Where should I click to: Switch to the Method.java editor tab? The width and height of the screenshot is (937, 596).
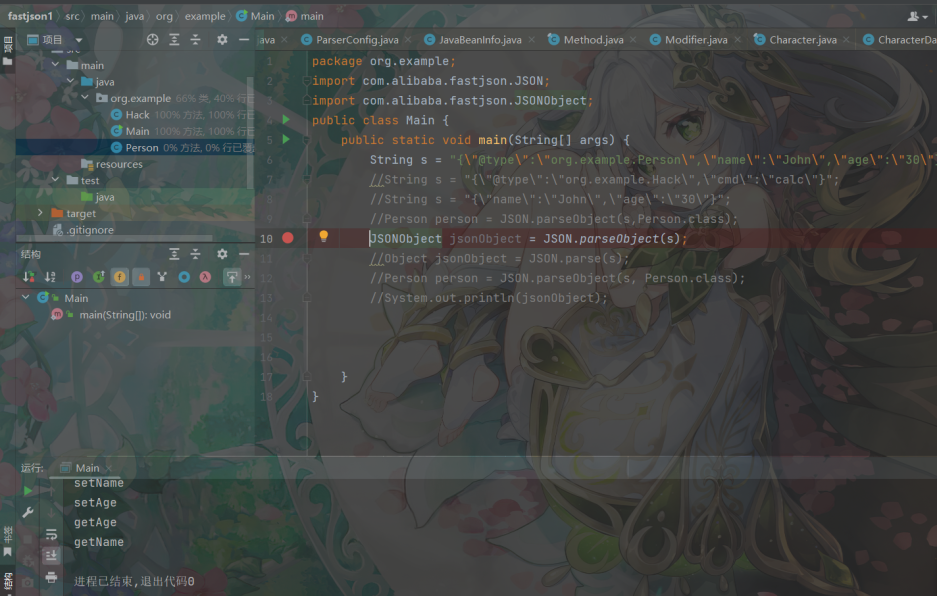tap(593, 40)
